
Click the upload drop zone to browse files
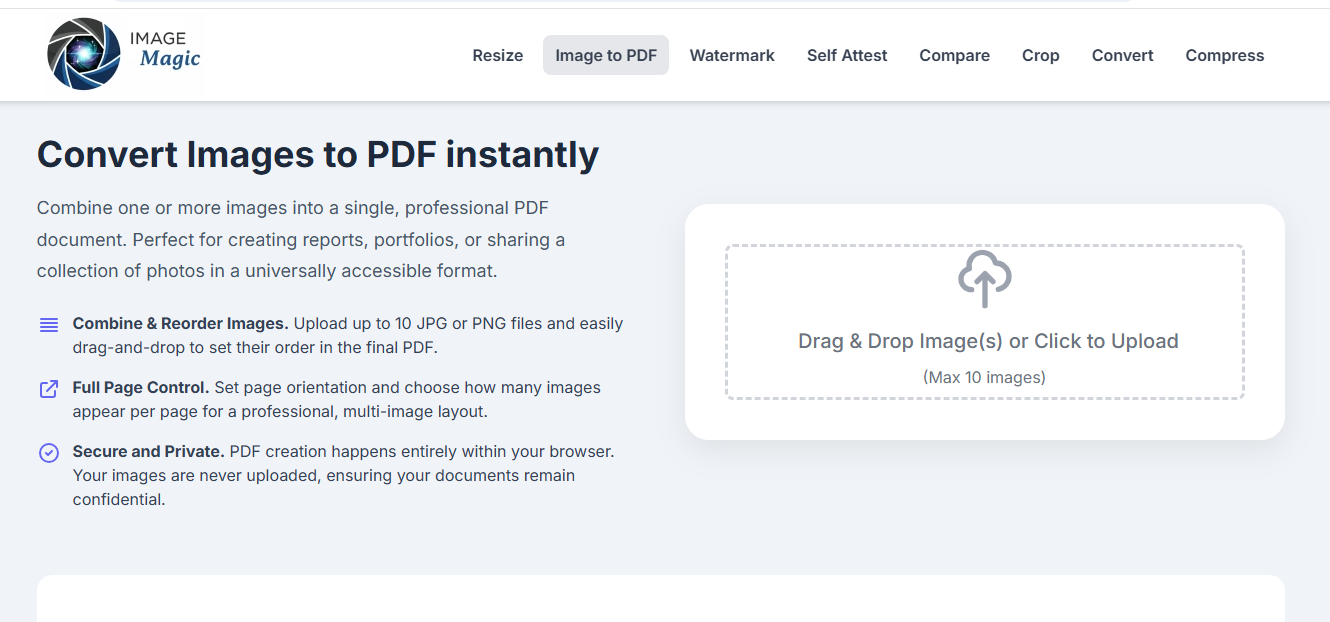point(984,320)
